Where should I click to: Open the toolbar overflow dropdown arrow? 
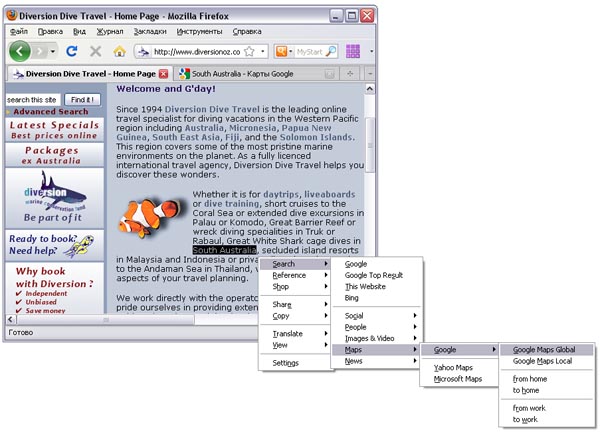(x=371, y=51)
